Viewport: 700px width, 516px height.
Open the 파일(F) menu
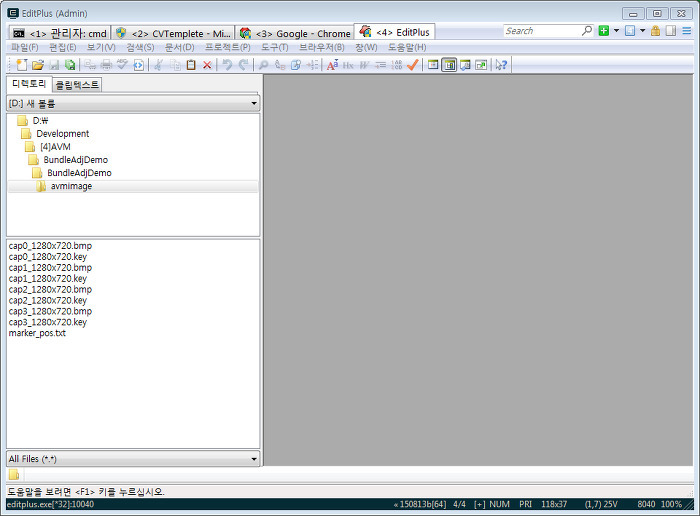coord(25,47)
